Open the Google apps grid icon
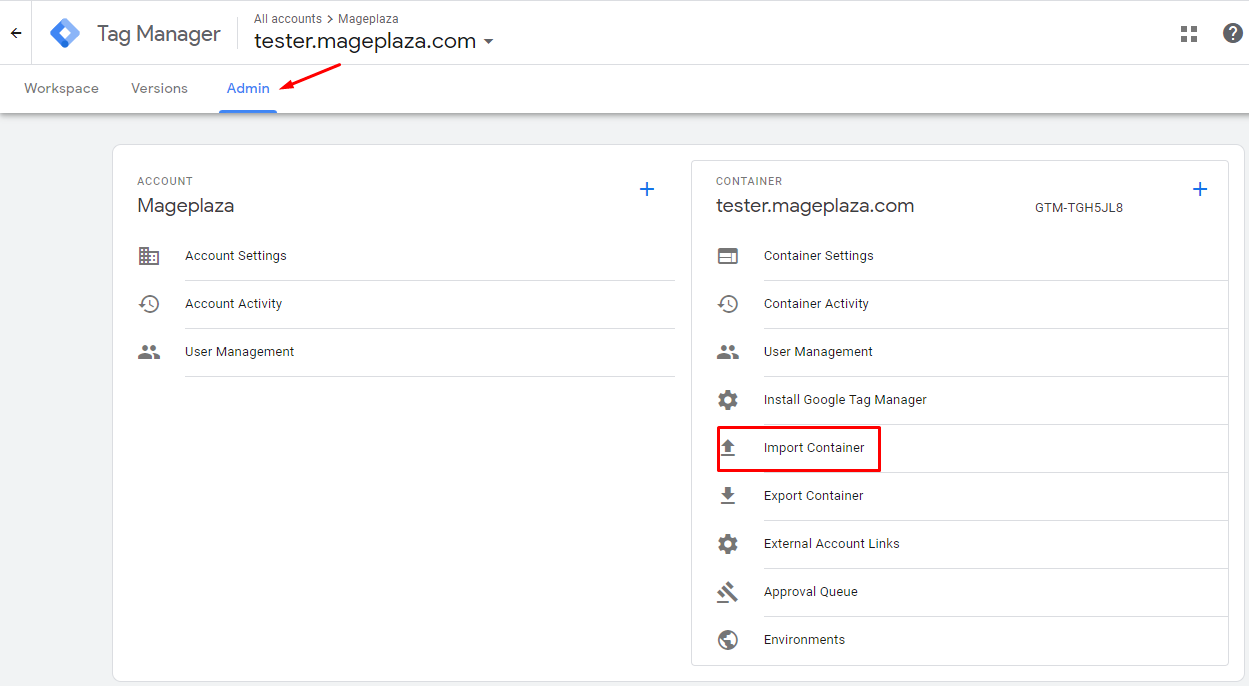 click(x=1189, y=33)
